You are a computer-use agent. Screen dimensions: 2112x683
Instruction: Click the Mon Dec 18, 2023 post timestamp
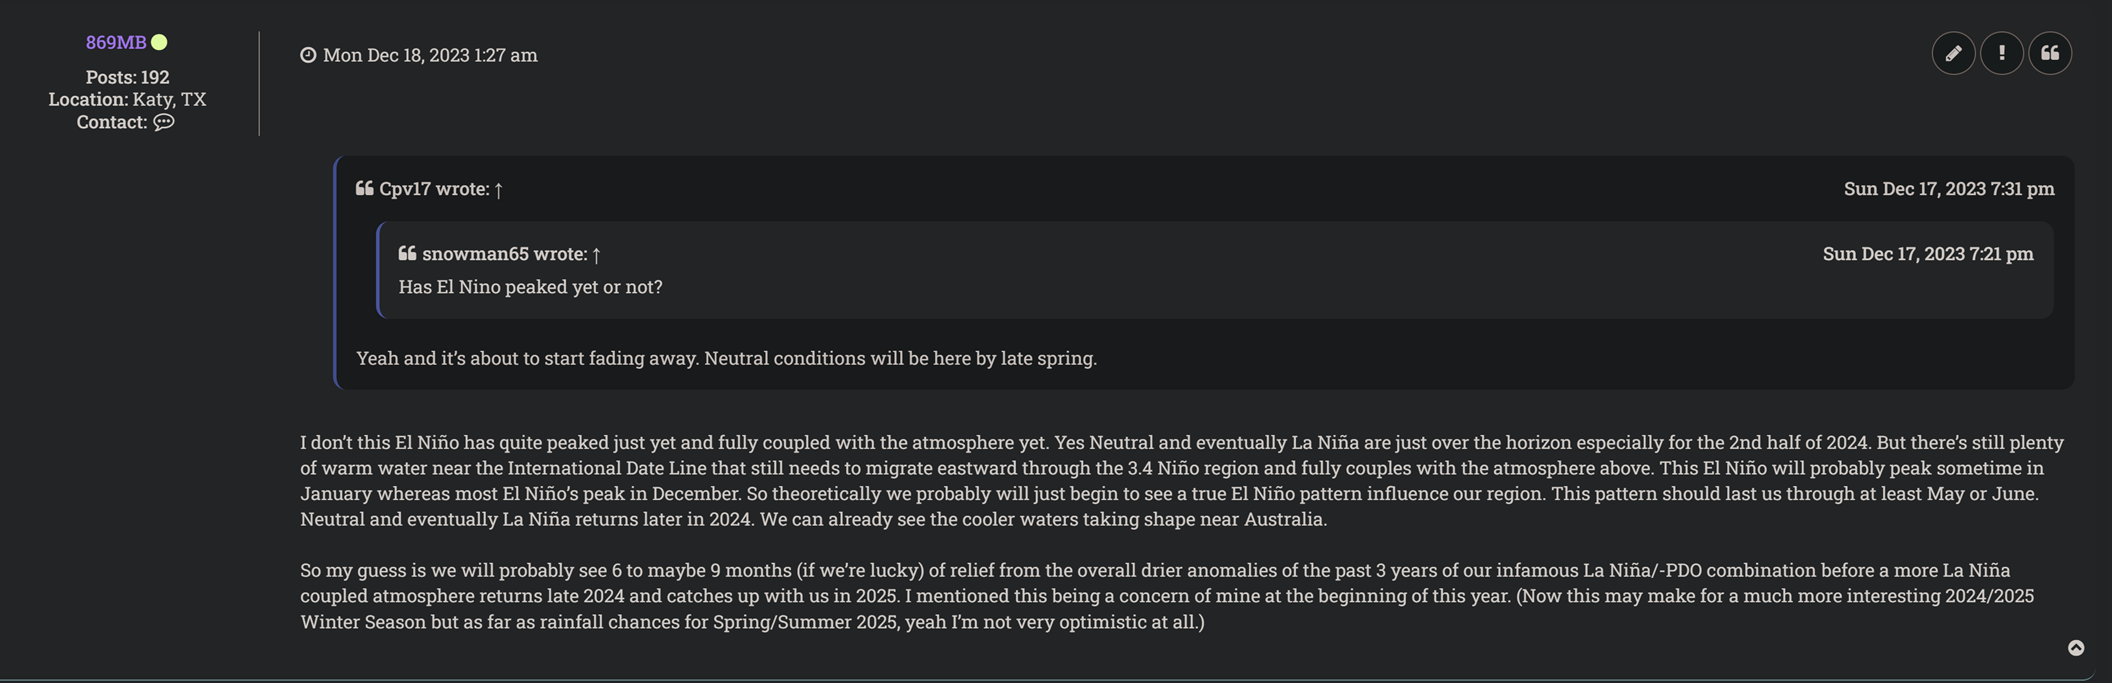click(430, 55)
